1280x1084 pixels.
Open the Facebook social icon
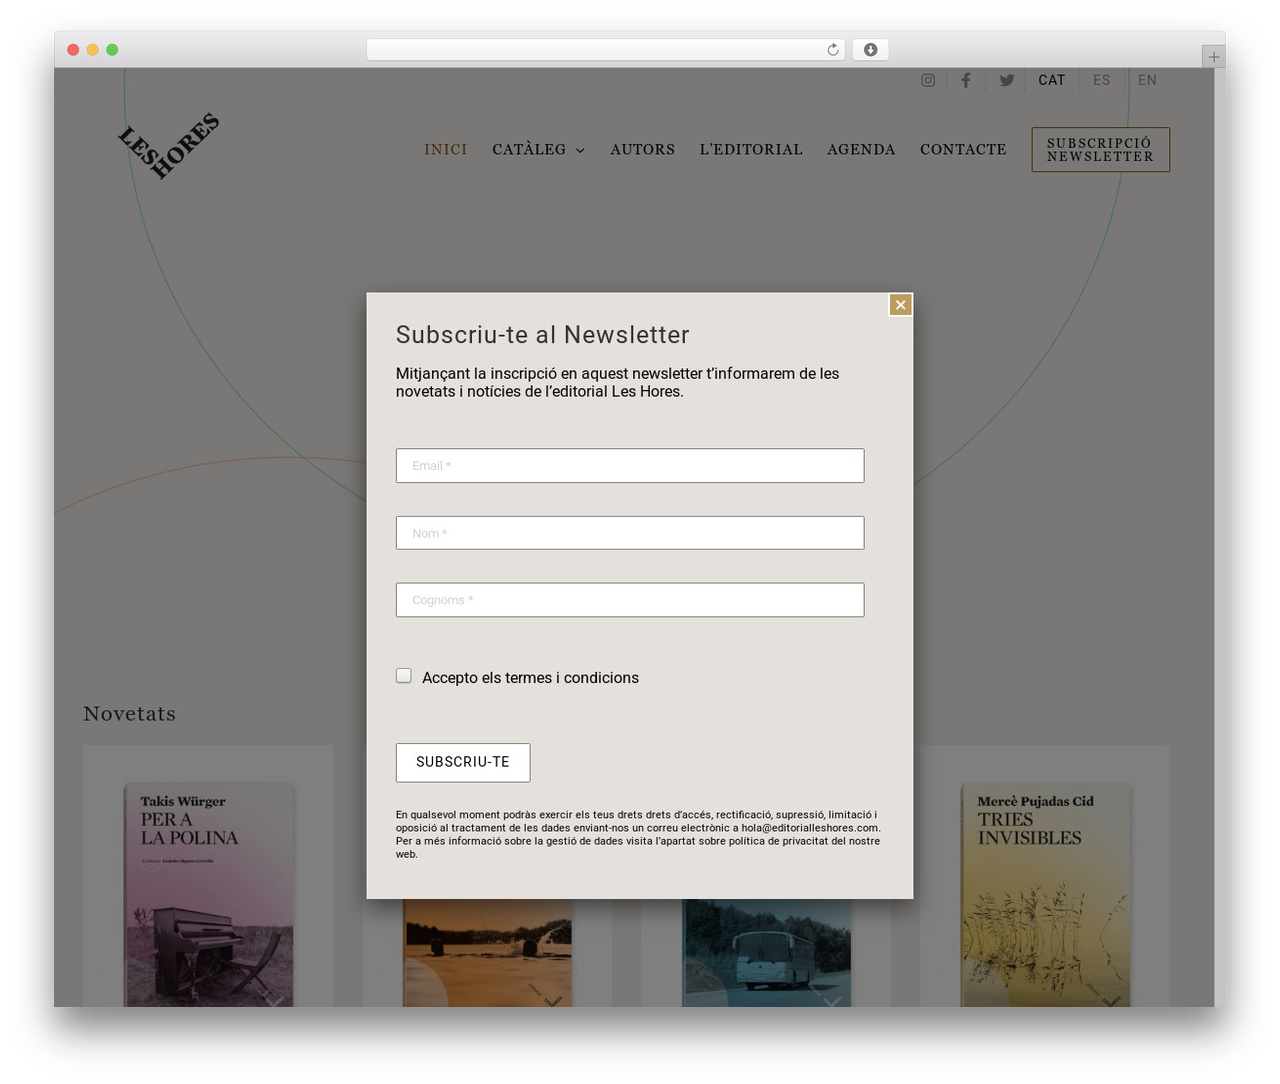coord(966,80)
